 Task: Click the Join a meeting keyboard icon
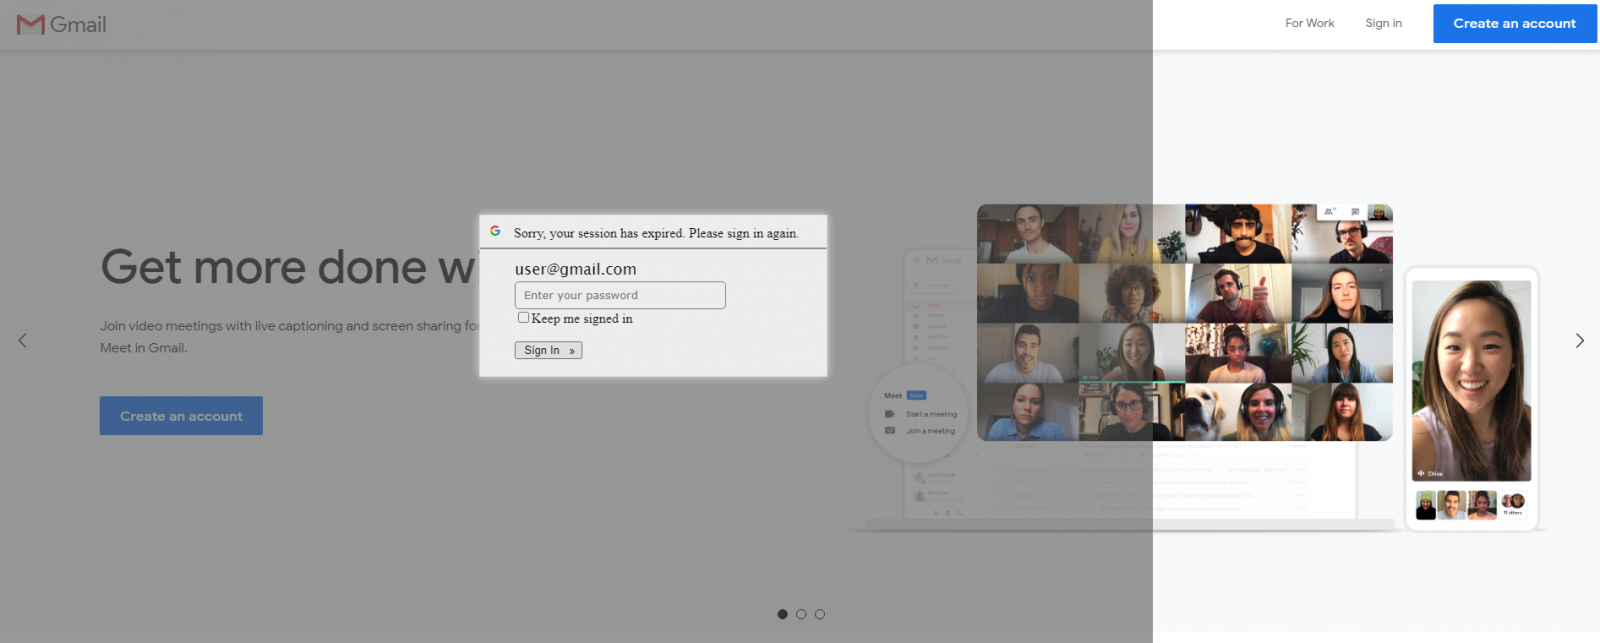(x=889, y=431)
